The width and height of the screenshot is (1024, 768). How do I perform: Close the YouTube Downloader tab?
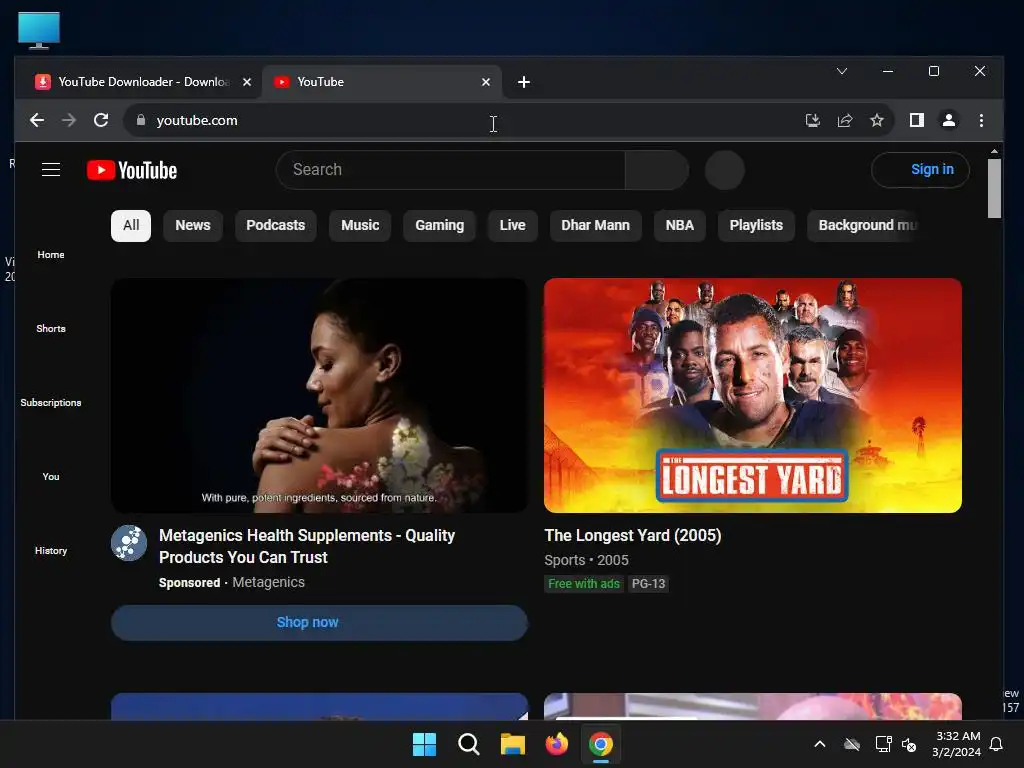(x=247, y=82)
